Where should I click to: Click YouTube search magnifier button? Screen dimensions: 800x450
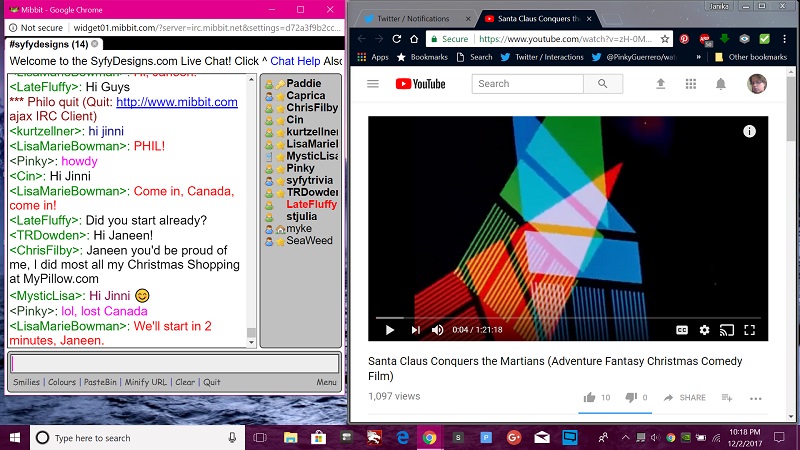click(x=603, y=84)
